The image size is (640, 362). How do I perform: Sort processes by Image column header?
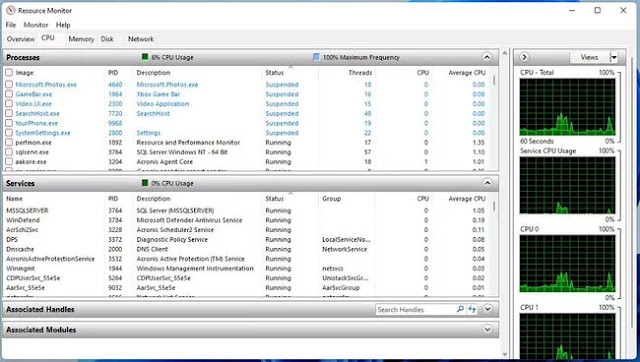click(24, 73)
